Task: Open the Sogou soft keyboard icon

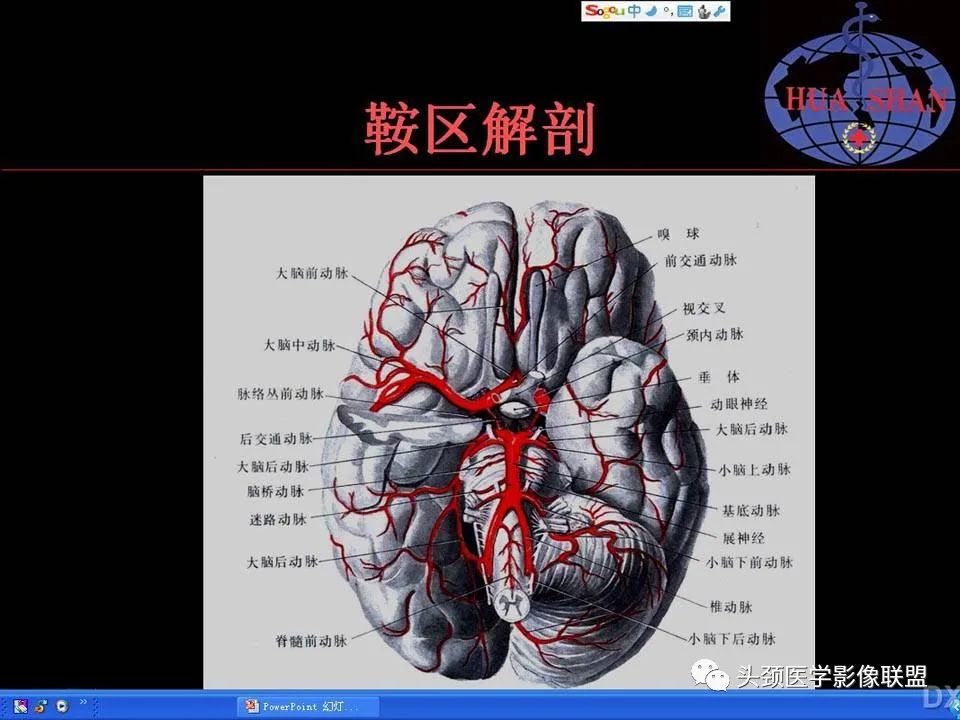Action: [x=684, y=12]
